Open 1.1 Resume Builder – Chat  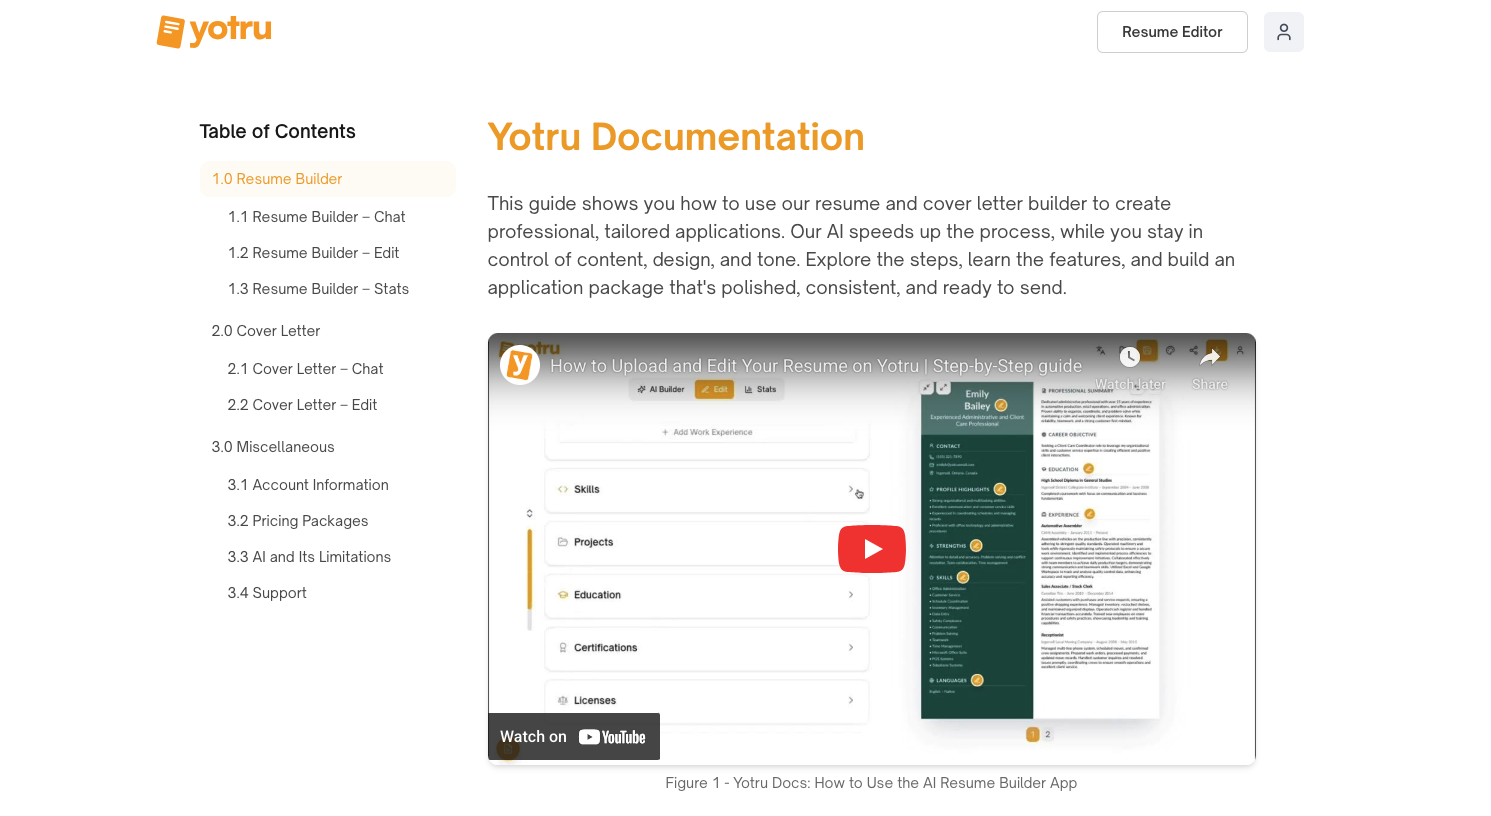tap(316, 217)
